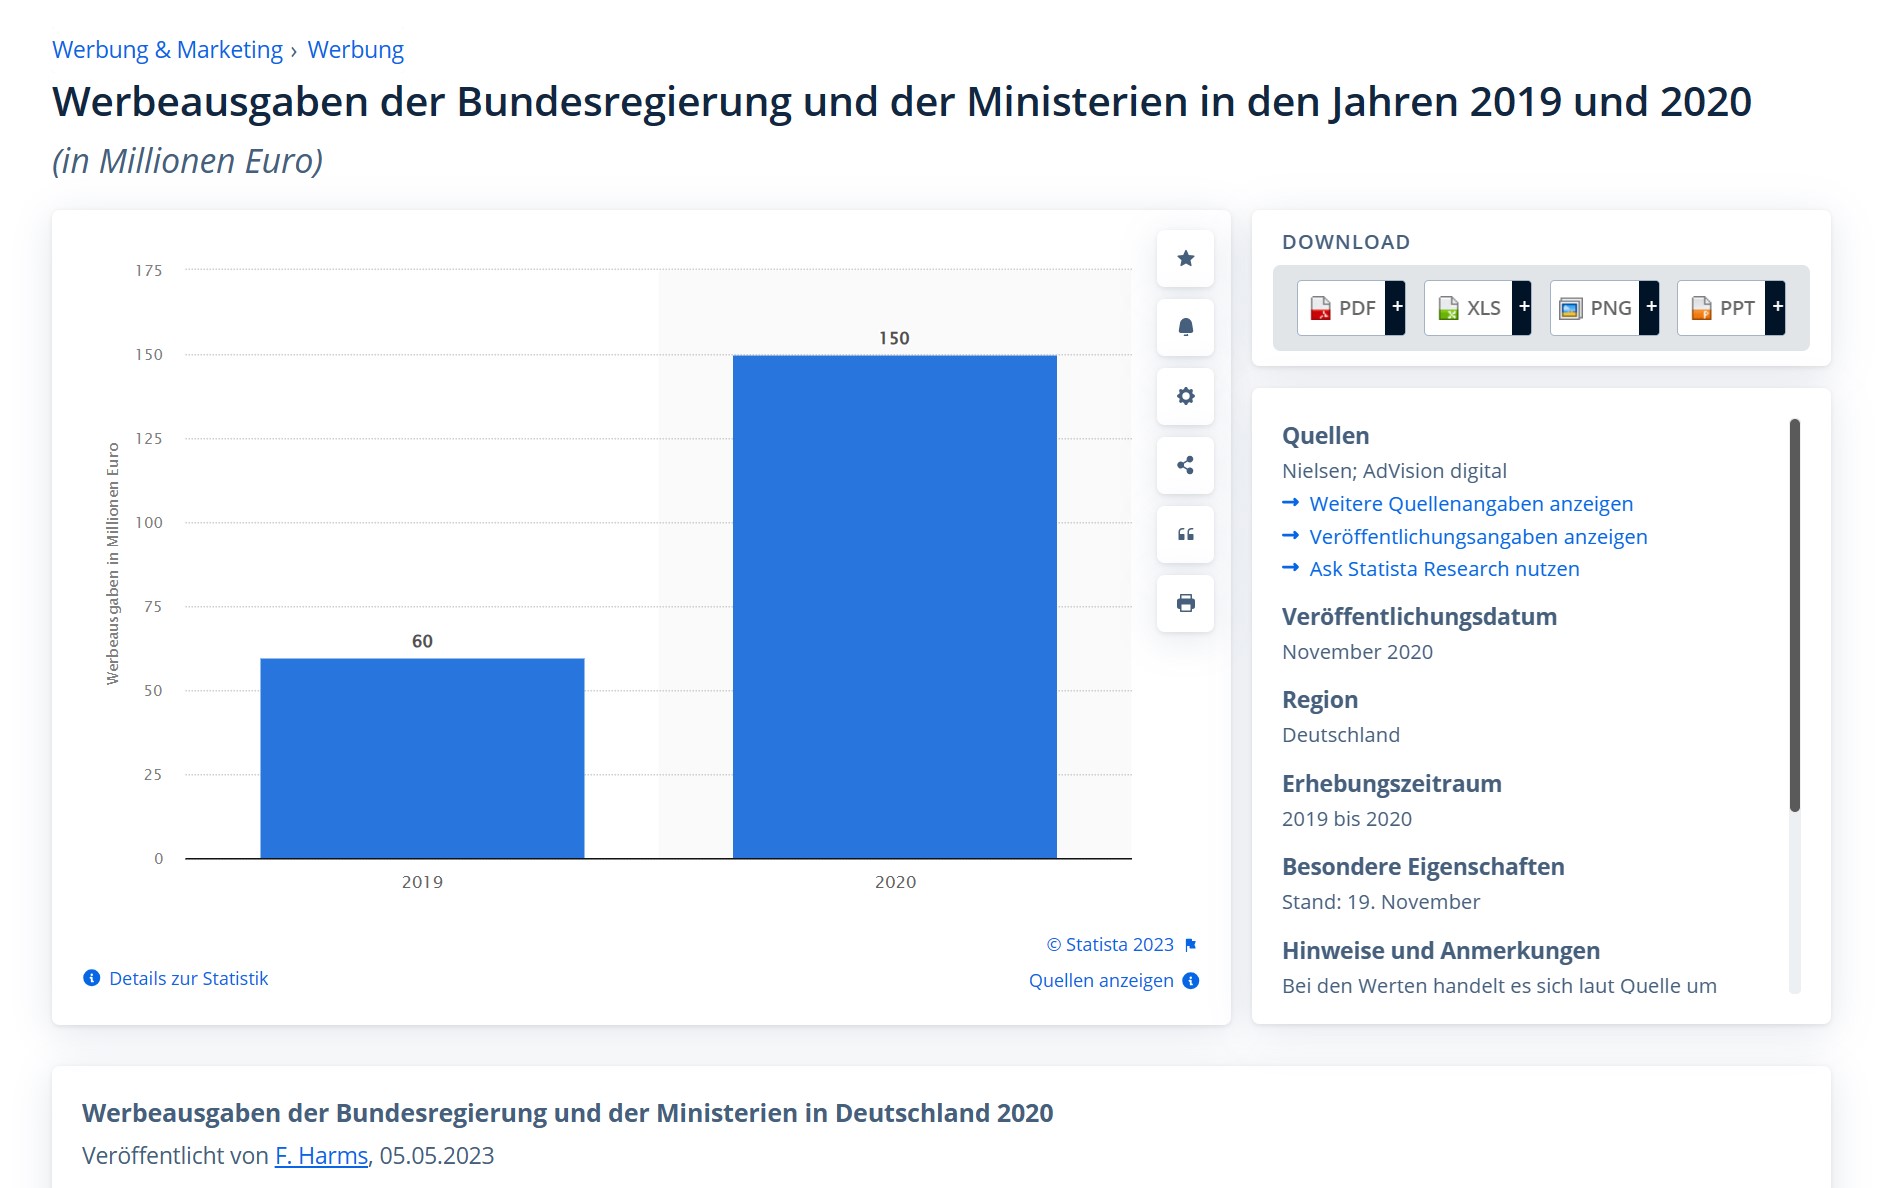
Task: Open Details zur Statistik link
Action: click(x=188, y=979)
